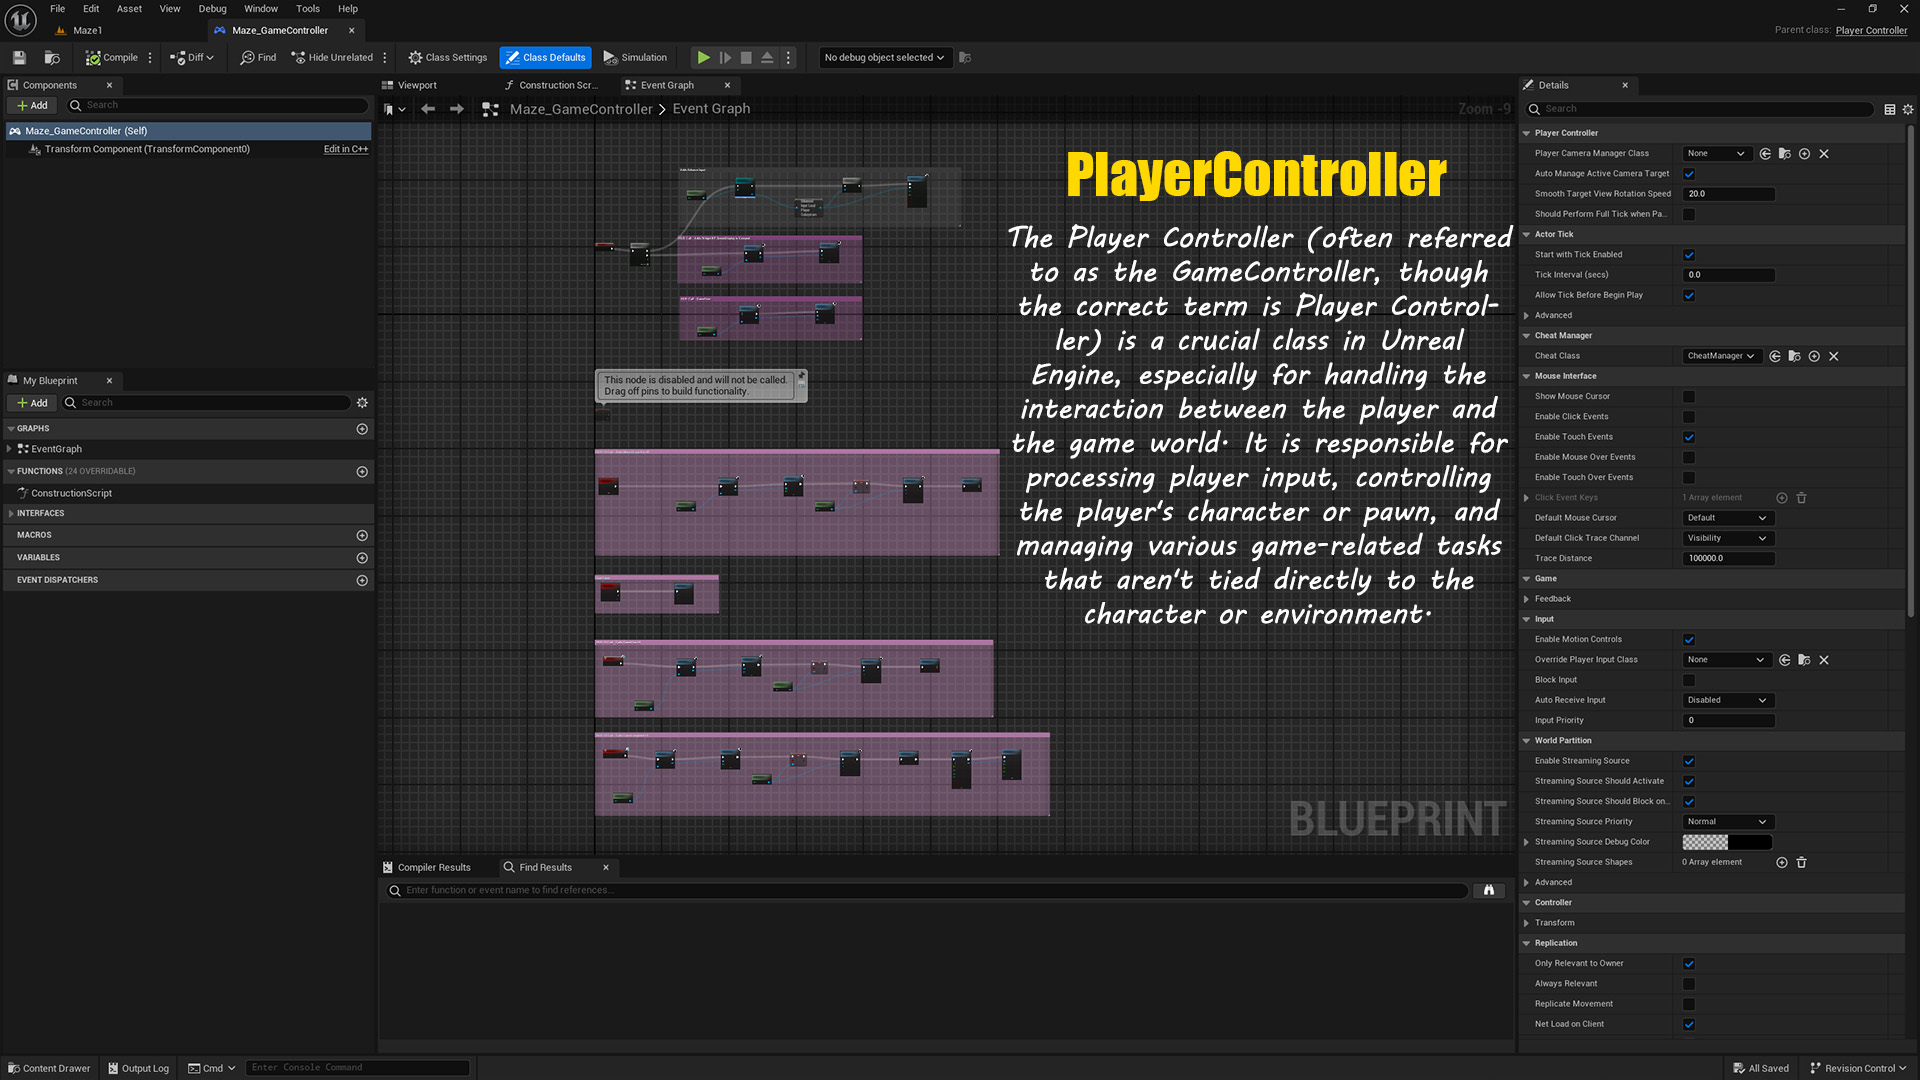Click the Browse to asset icon
Screen dimensions: 1920x1080
pyautogui.click(x=52, y=58)
